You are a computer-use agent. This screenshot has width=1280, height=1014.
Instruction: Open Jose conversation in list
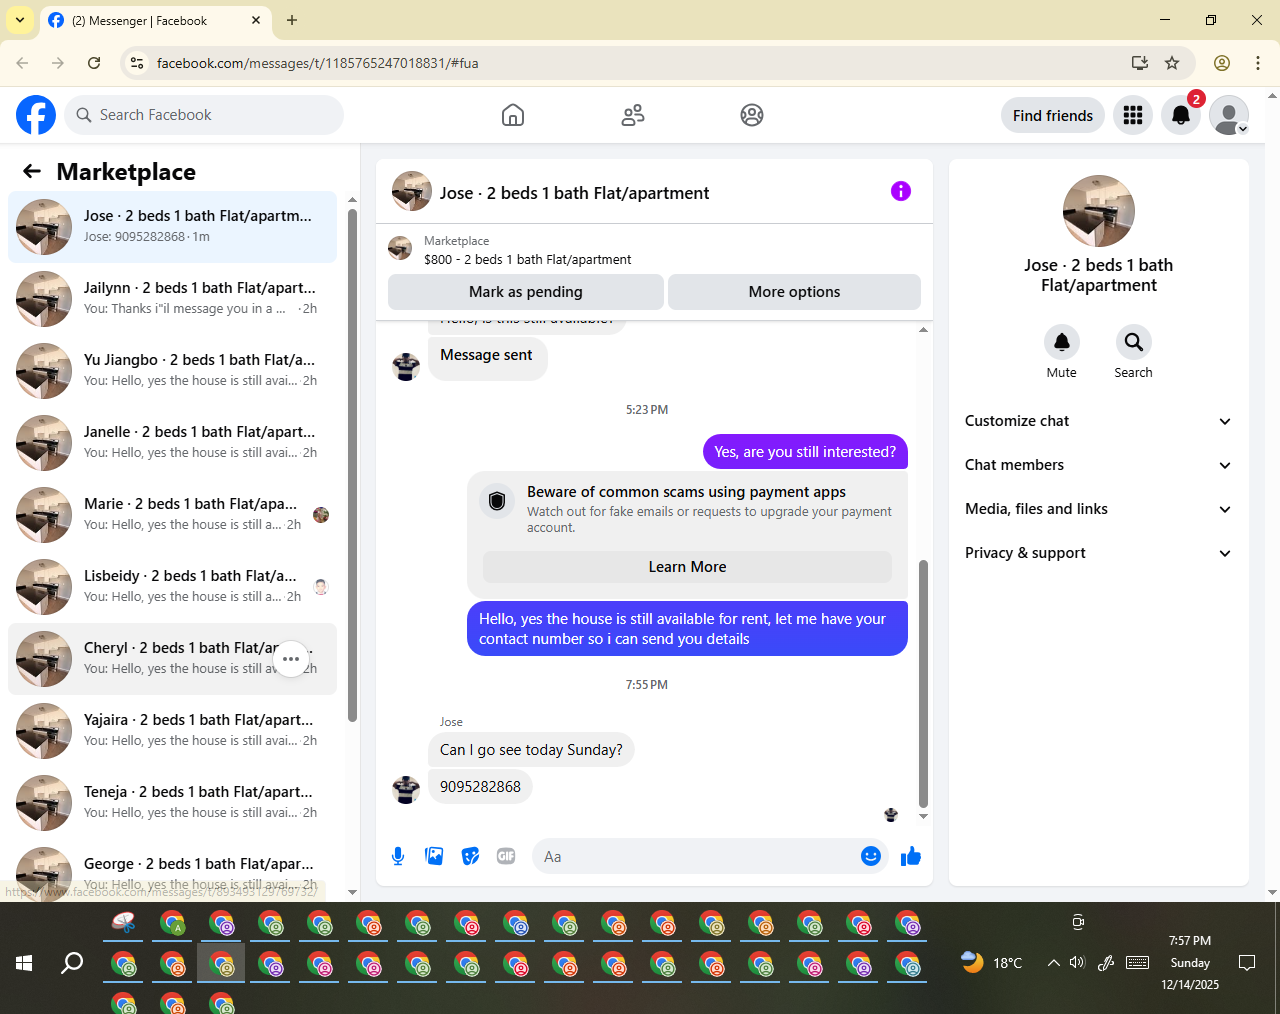tap(172, 227)
